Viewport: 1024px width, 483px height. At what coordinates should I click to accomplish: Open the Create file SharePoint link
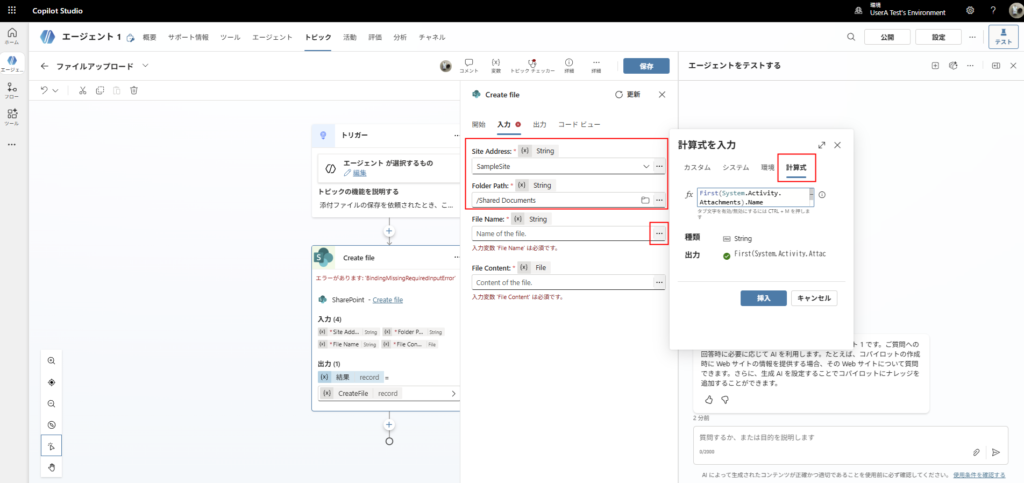[x=387, y=299]
